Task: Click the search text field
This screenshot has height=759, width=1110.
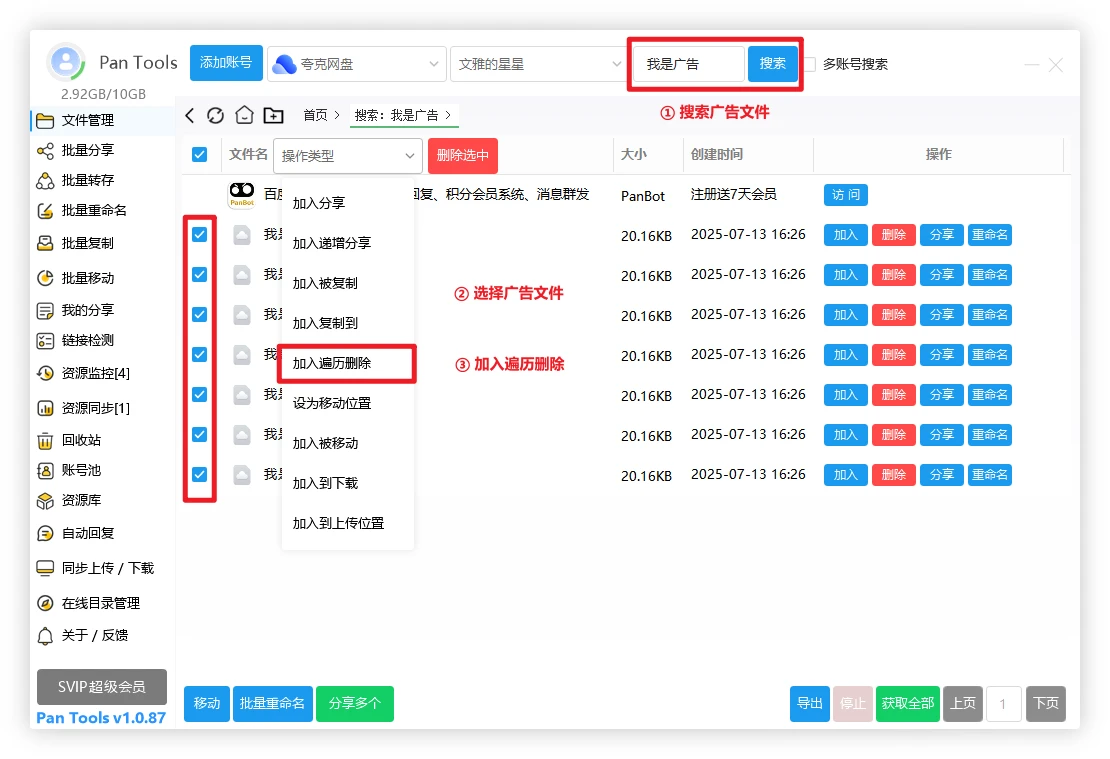Action: [x=688, y=64]
